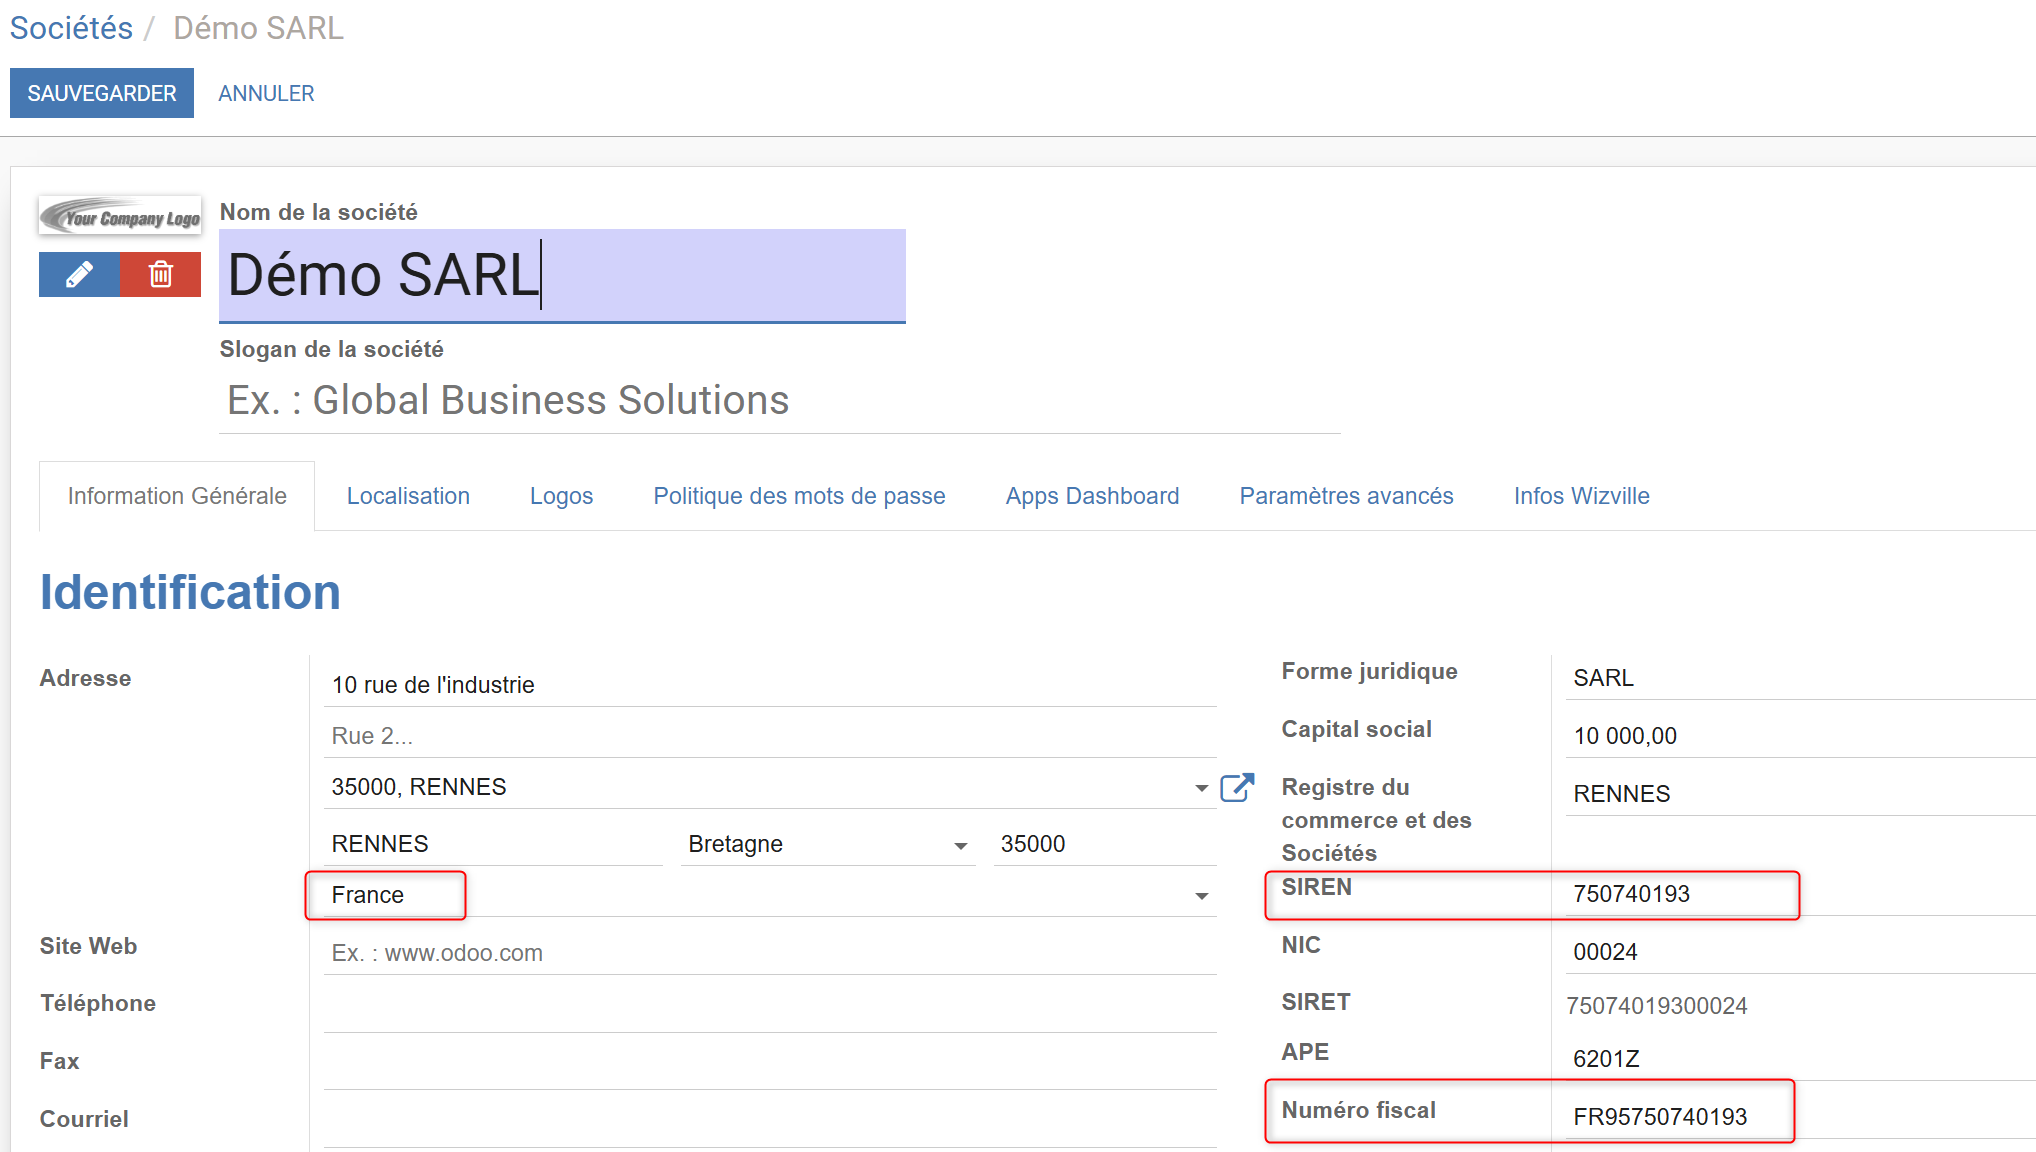The height and width of the screenshot is (1152, 2036).
Task: Edit the APE code 6201Z
Action: click(x=1800, y=1059)
